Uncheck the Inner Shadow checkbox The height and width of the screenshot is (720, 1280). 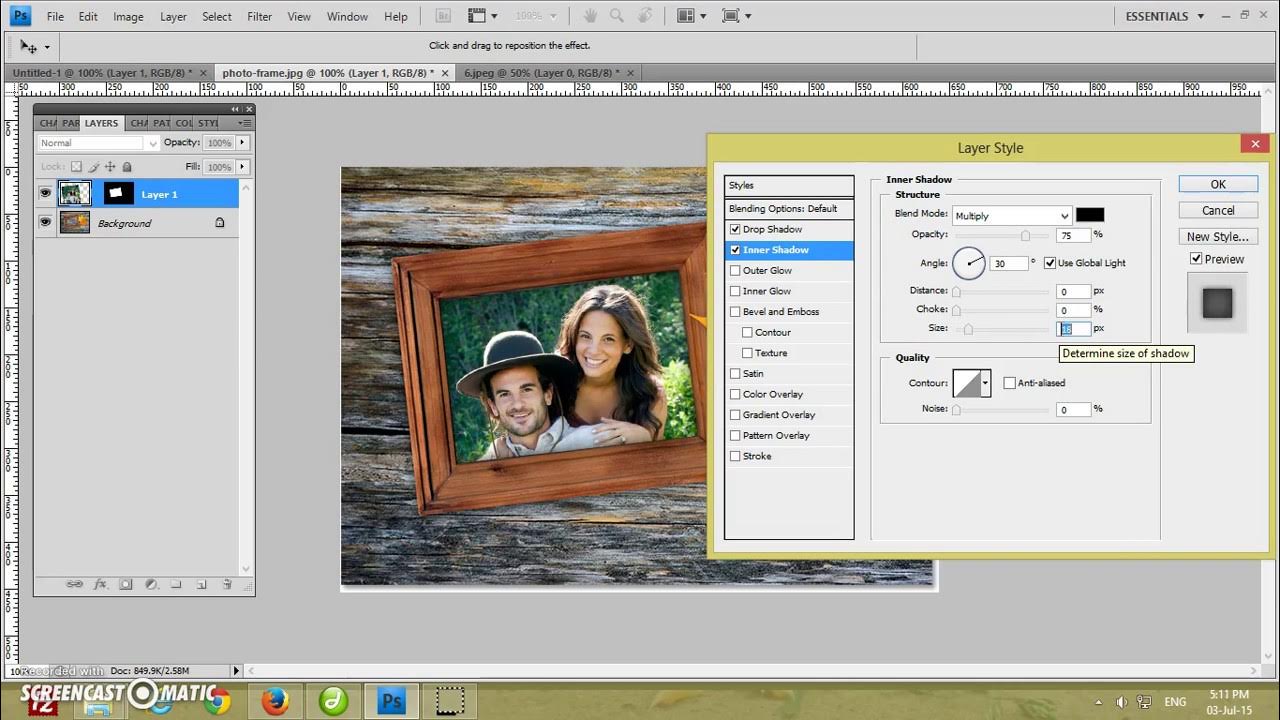tap(735, 250)
